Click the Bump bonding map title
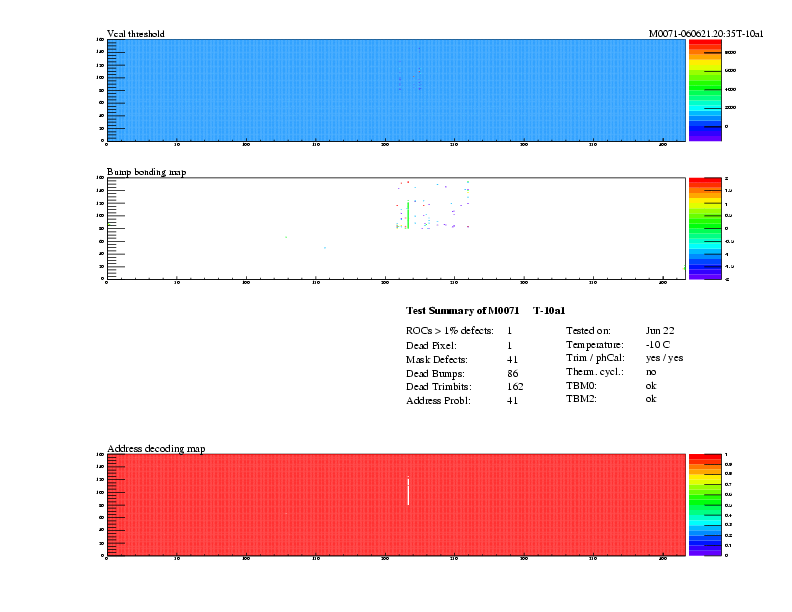The height and width of the screenshot is (612, 792). [x=146, y=172]
